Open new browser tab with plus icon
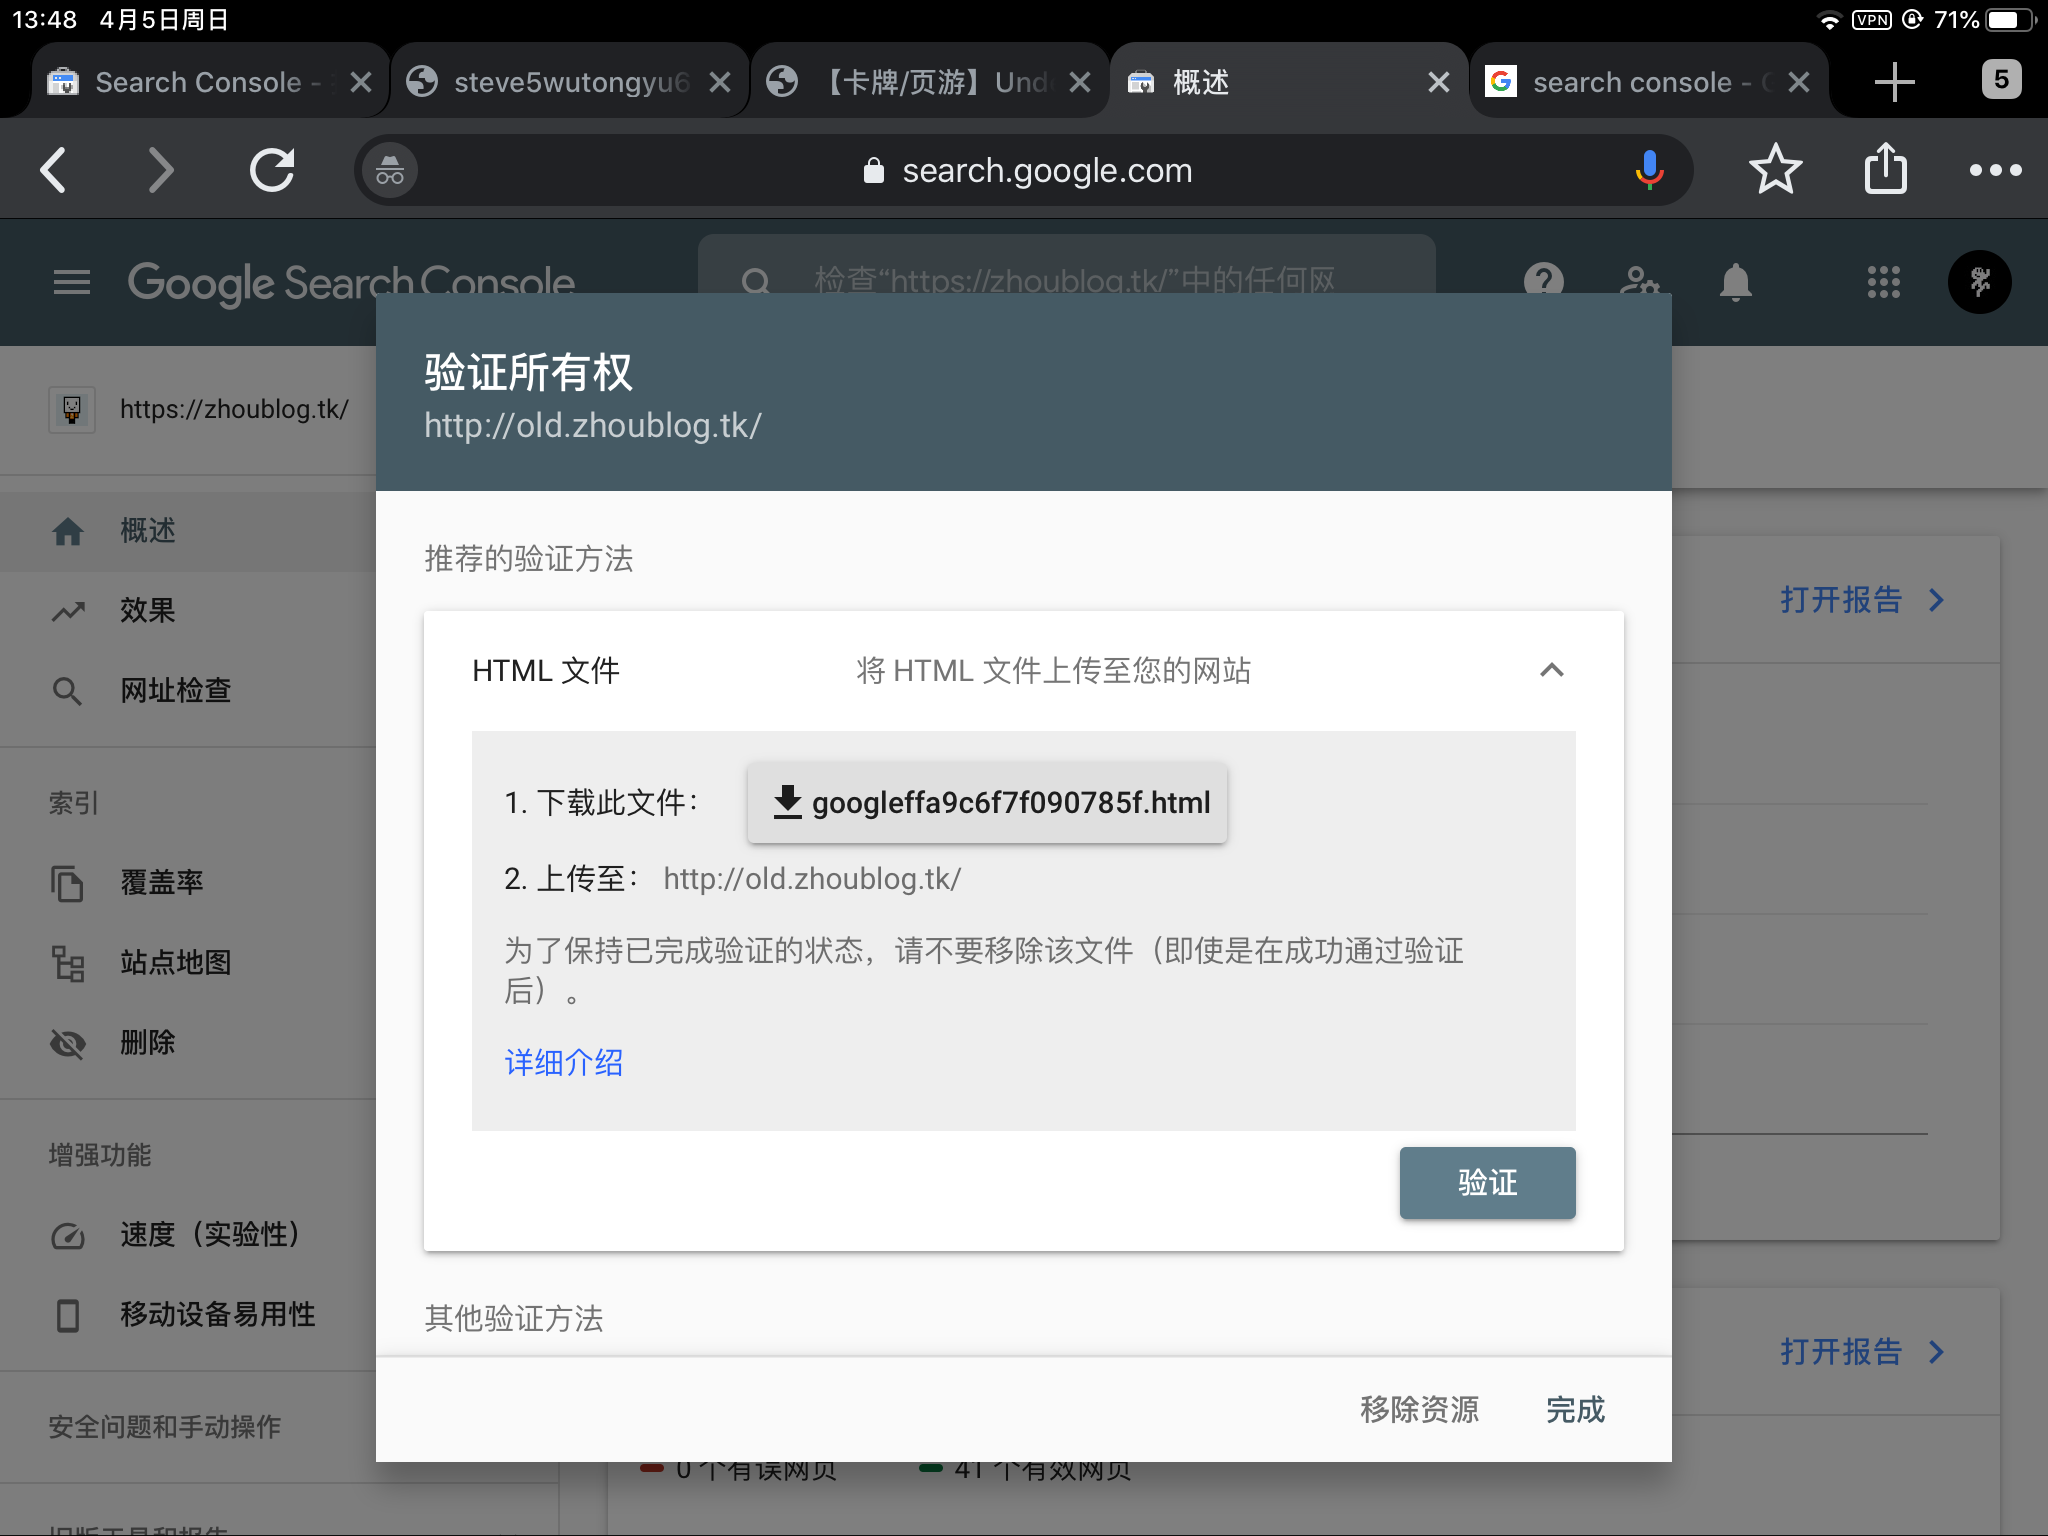 point(1894,82)
